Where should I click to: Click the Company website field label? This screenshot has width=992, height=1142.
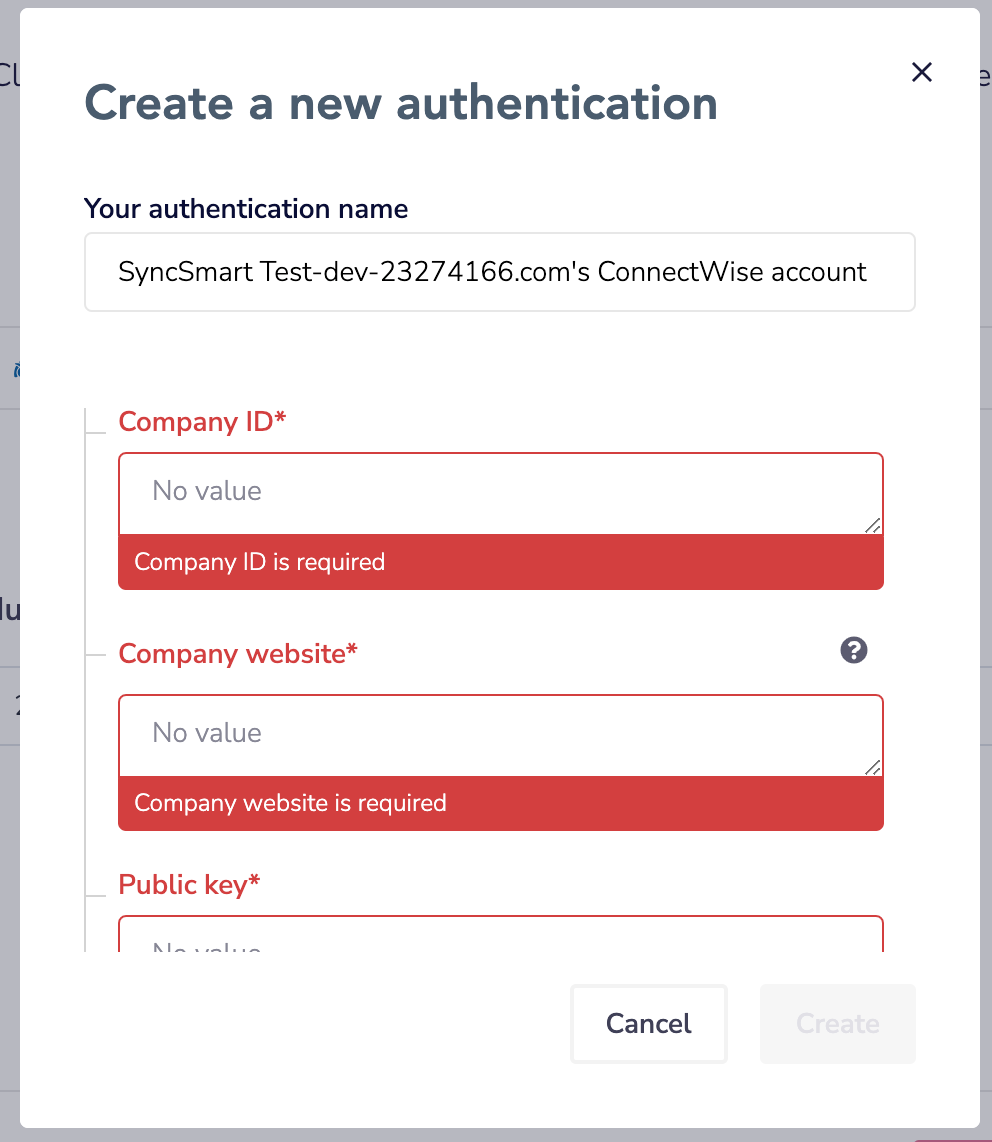point(238,654)
